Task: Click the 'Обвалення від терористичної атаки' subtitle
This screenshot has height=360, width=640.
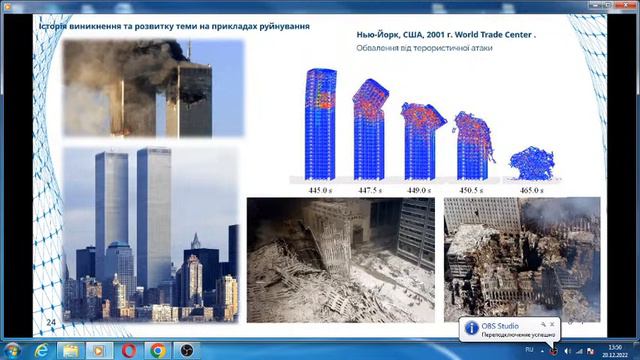Action: (424, 48)
